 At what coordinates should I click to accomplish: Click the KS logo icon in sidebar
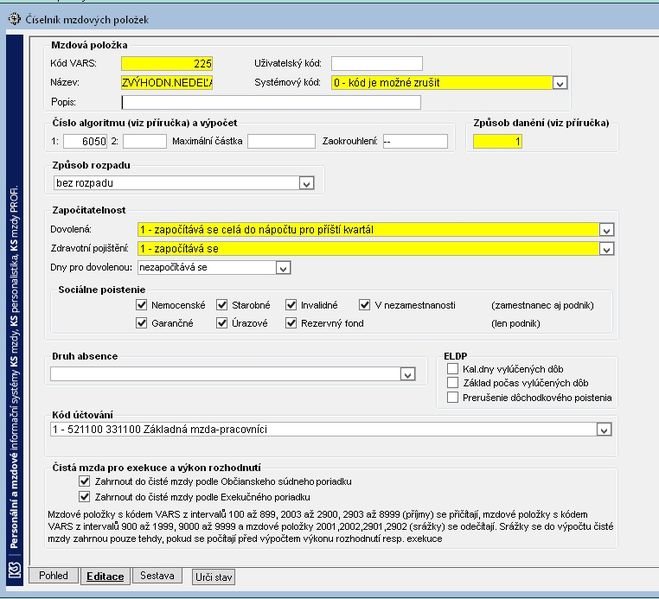[x=15, y=569]
